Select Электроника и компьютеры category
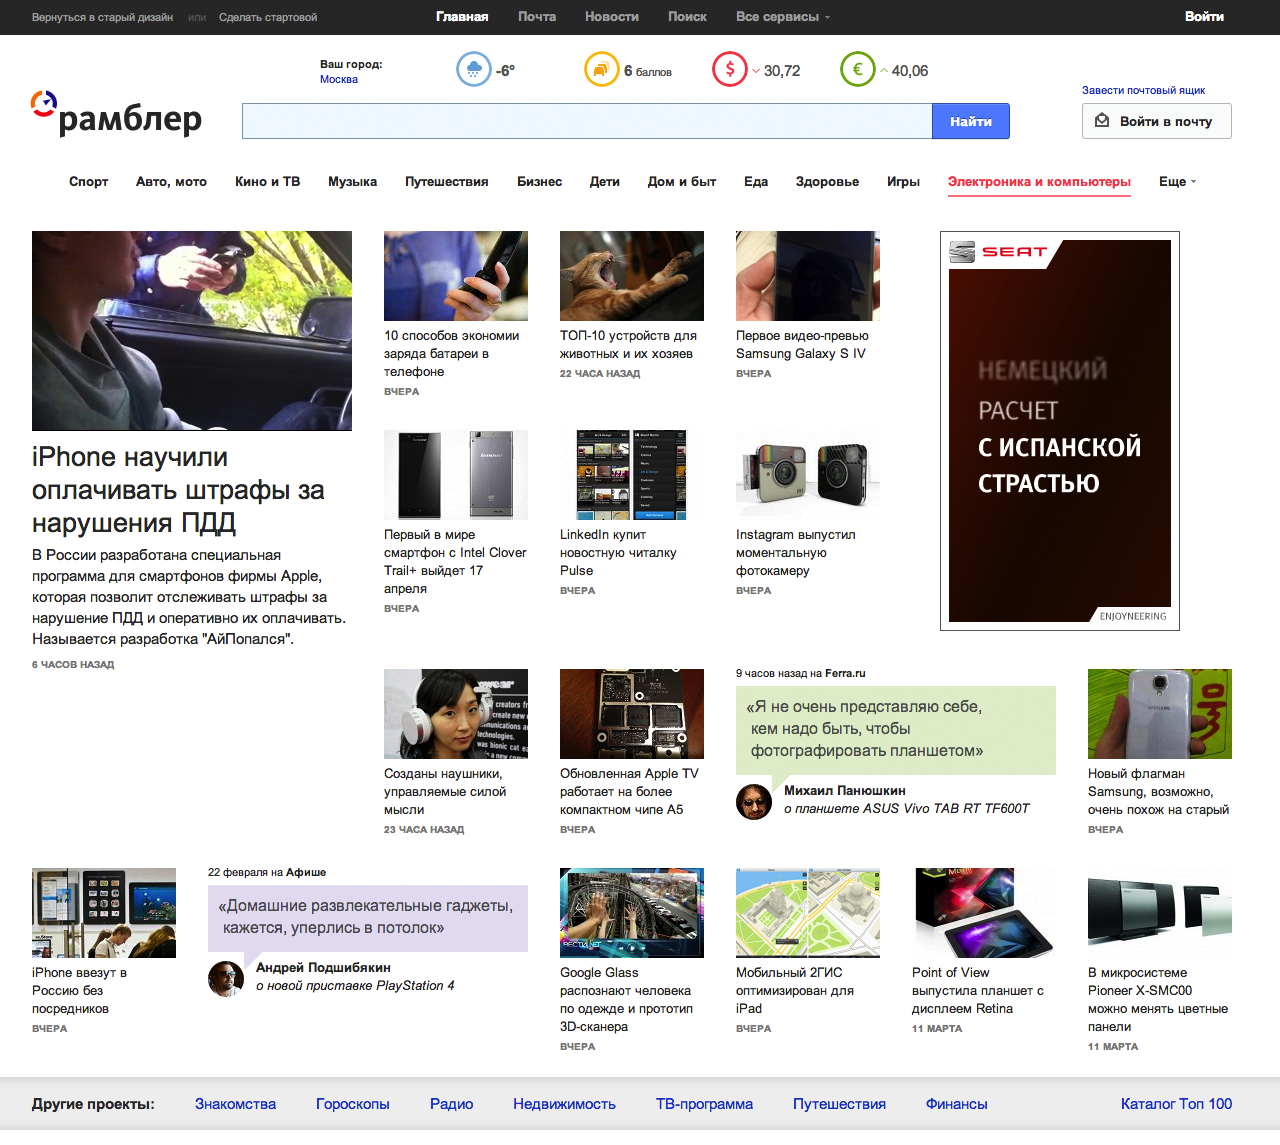 pos(1039,181)
